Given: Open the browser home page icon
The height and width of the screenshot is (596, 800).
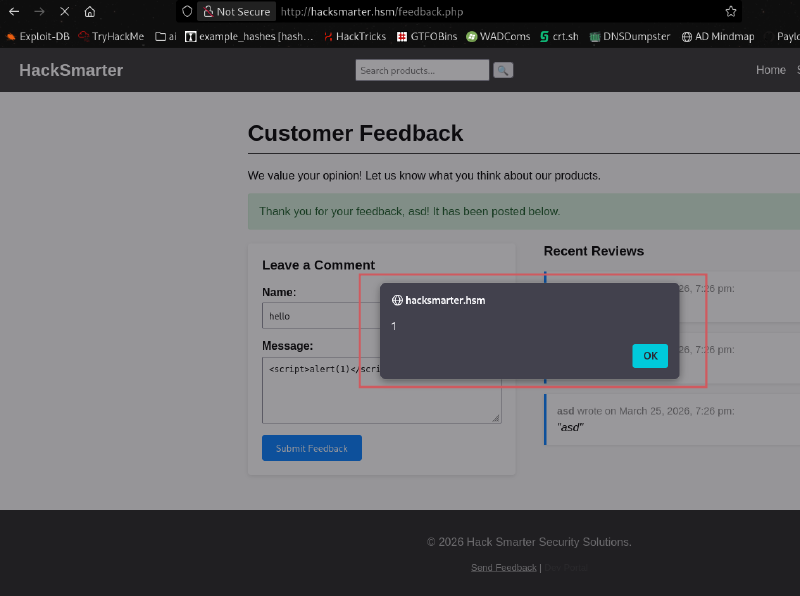Looking at the screenshot, I should [x=90, y=11].
